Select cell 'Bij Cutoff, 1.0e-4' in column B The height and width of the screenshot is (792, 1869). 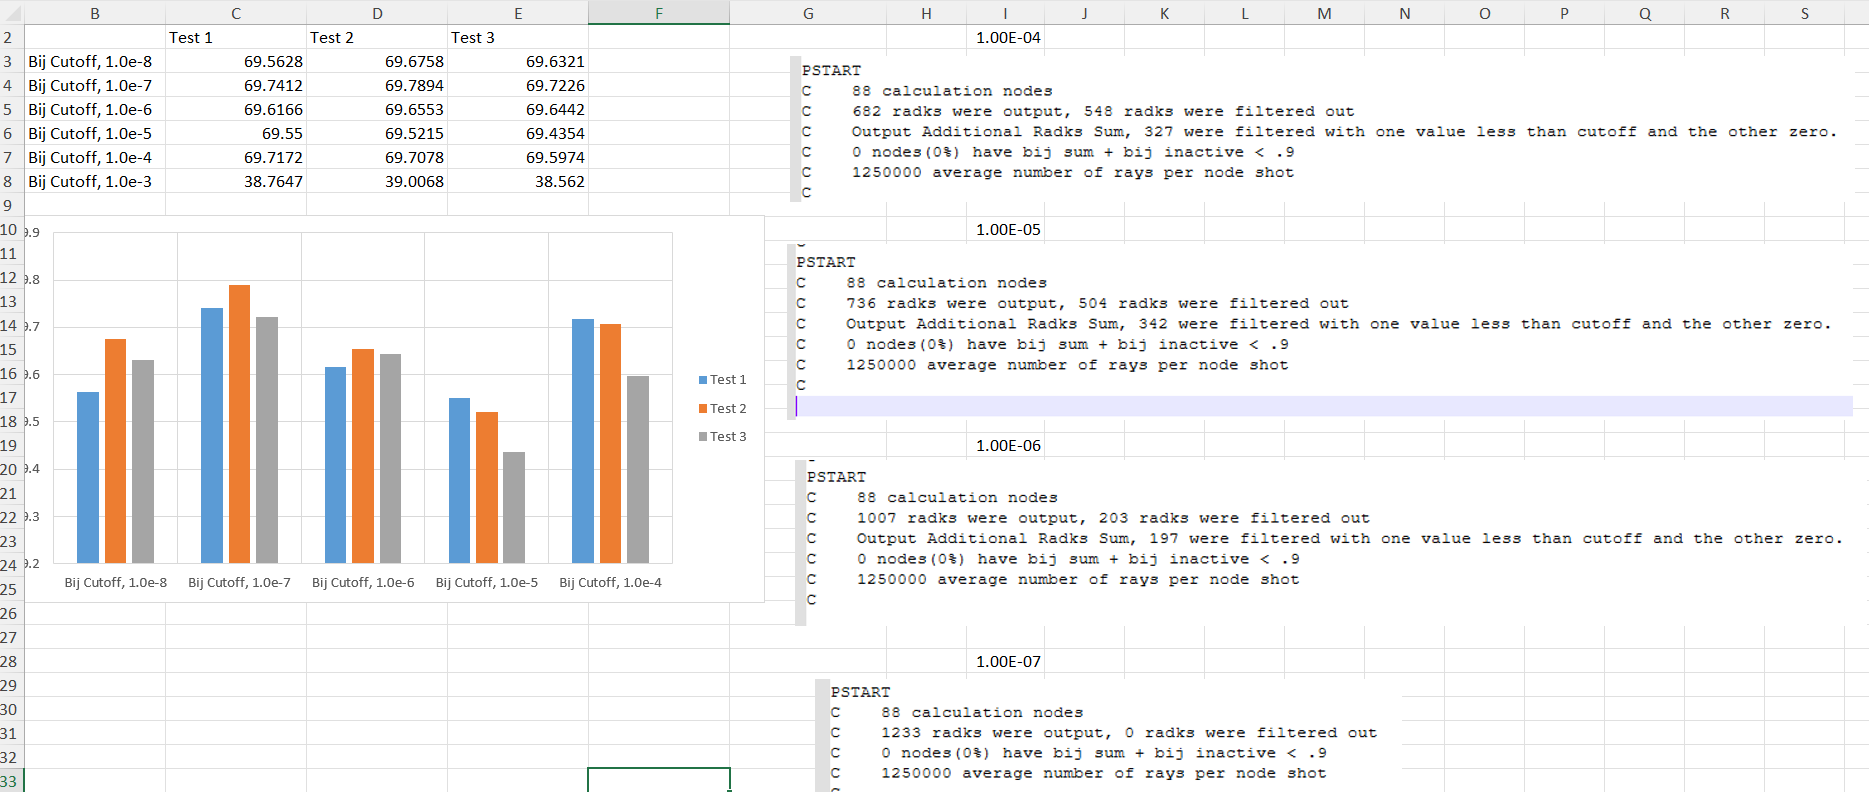coord(95,157)
